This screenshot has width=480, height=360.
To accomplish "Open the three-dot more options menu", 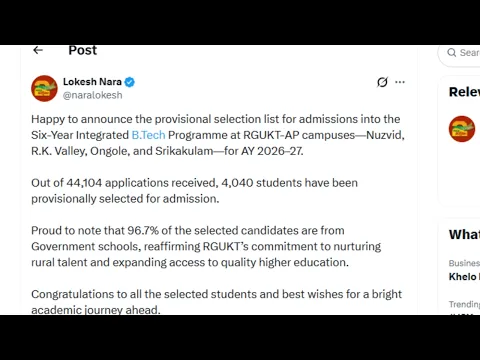I will [x=400, y=82].
